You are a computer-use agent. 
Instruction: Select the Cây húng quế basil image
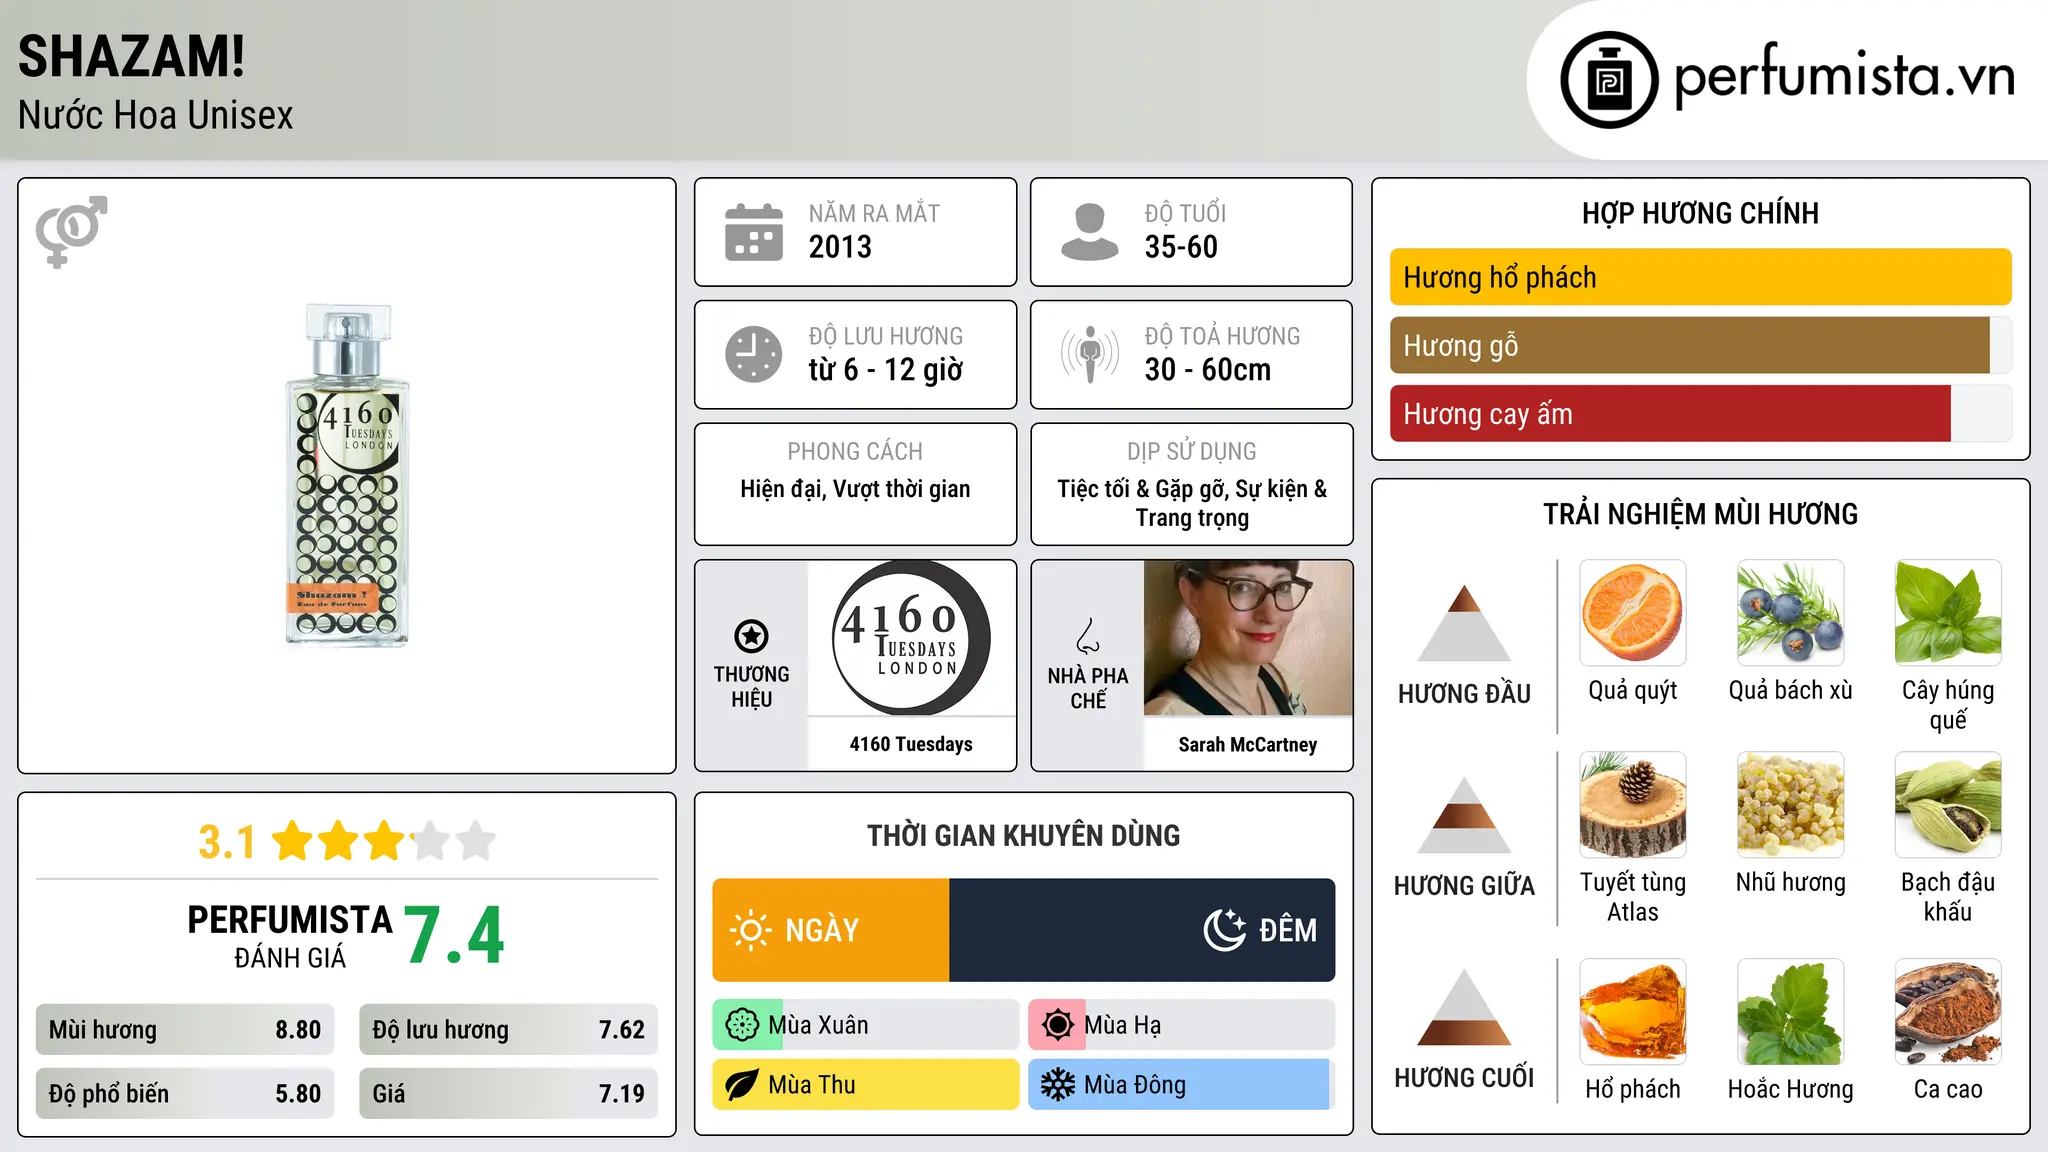tap(1948, 613)
